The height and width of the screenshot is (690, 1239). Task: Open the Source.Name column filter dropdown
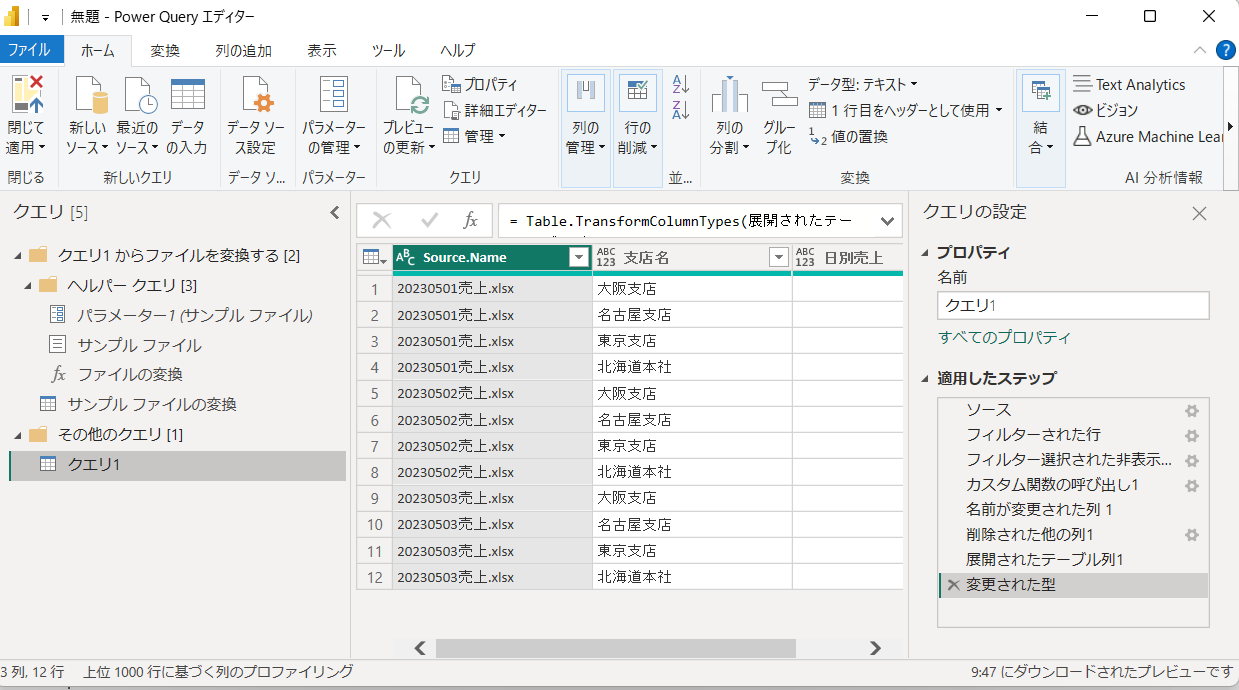(578, 258)
